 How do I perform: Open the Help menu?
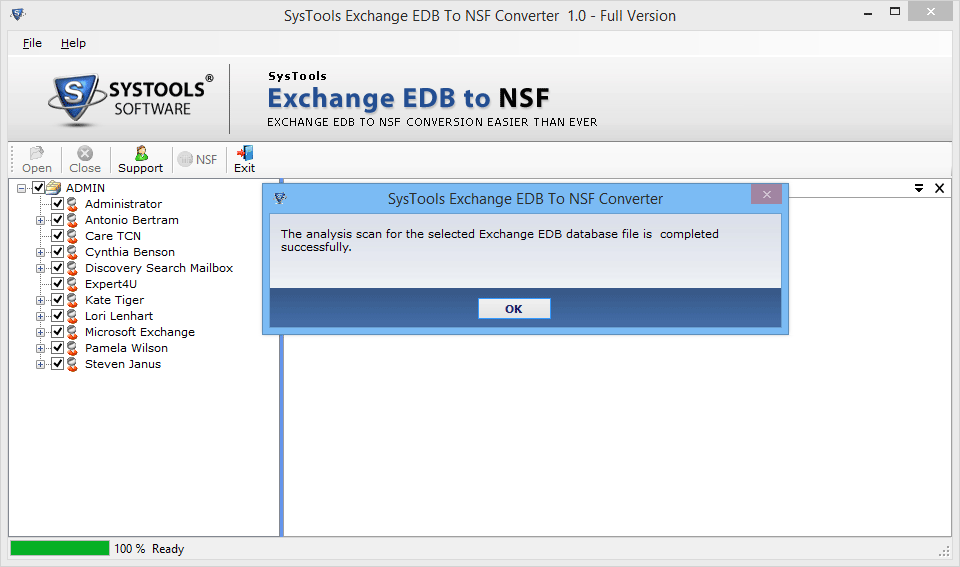[x=73, y=43]
